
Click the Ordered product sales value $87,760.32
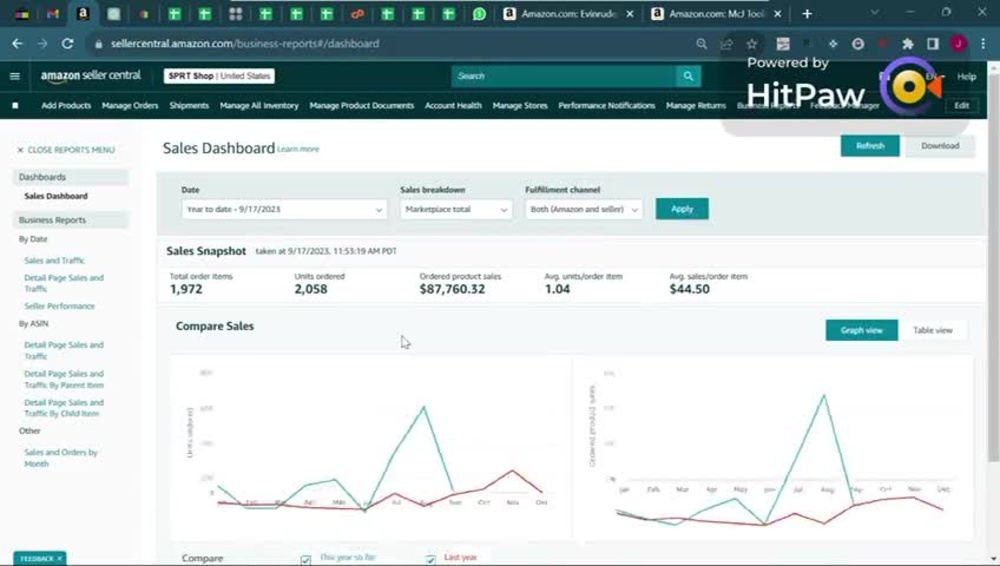(452, 289)
